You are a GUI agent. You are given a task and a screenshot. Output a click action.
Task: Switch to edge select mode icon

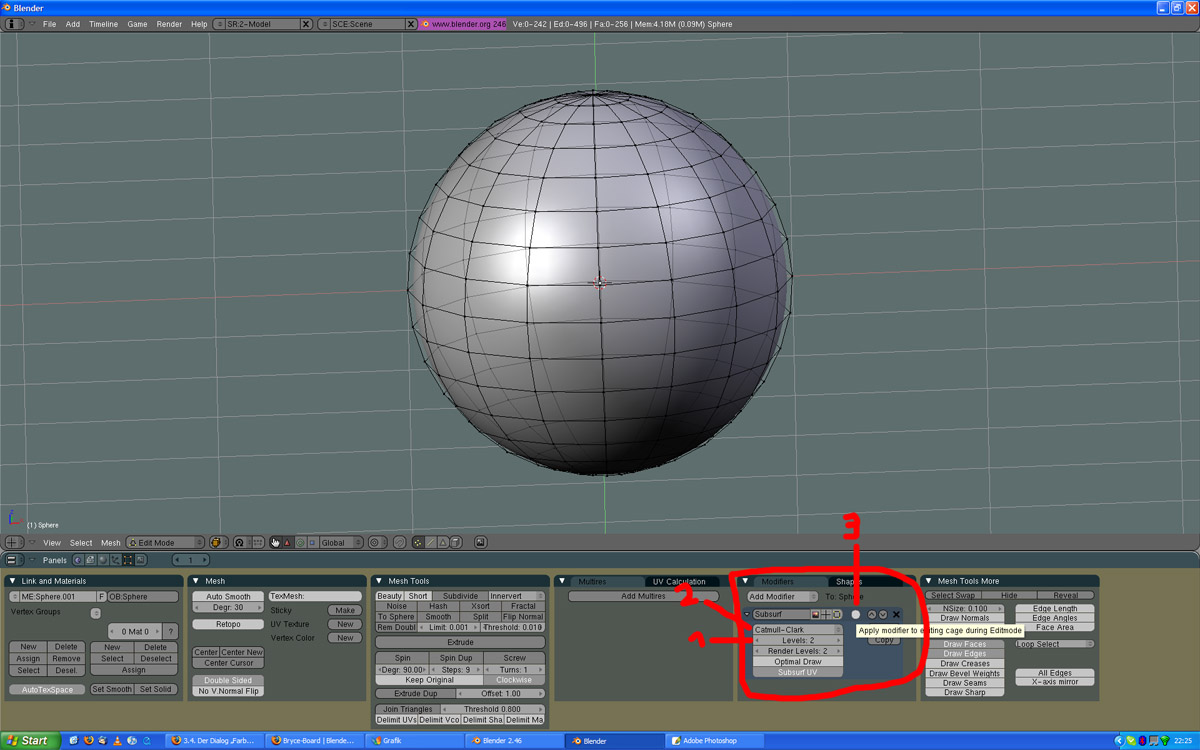(x=430, y=542)
